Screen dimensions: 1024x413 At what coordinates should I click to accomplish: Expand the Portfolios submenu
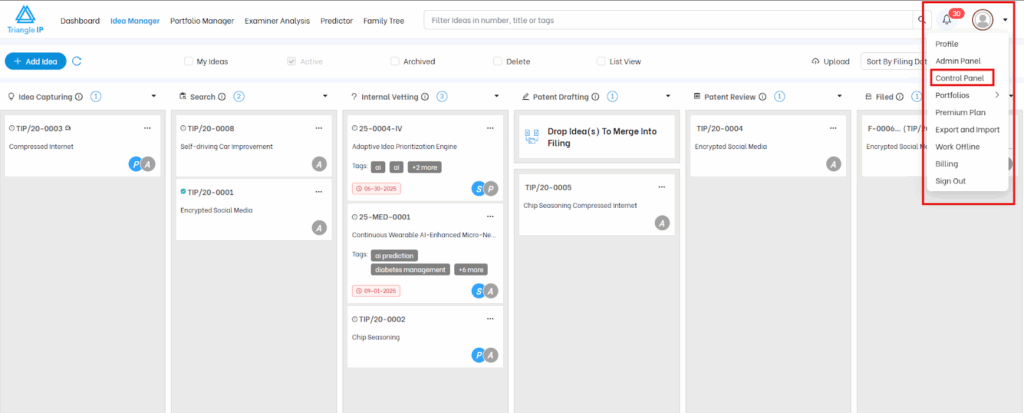pyautogui.click(x=997, y=95)
